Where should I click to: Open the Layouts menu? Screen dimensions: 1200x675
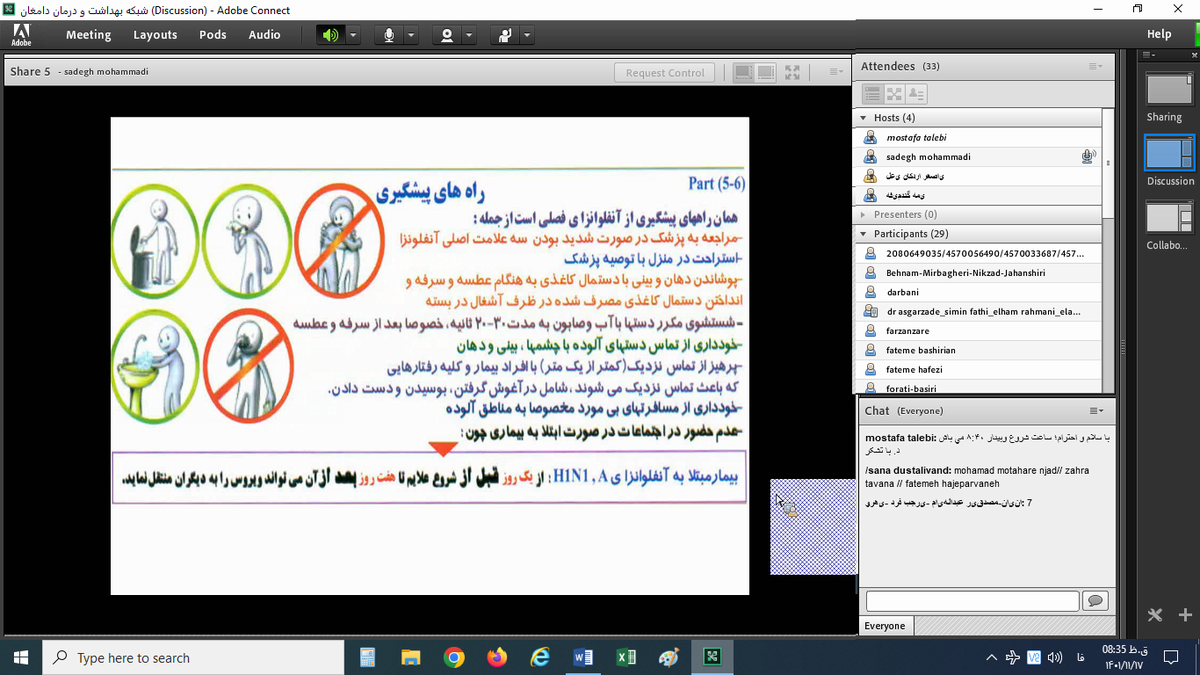[x=155, y=35]
